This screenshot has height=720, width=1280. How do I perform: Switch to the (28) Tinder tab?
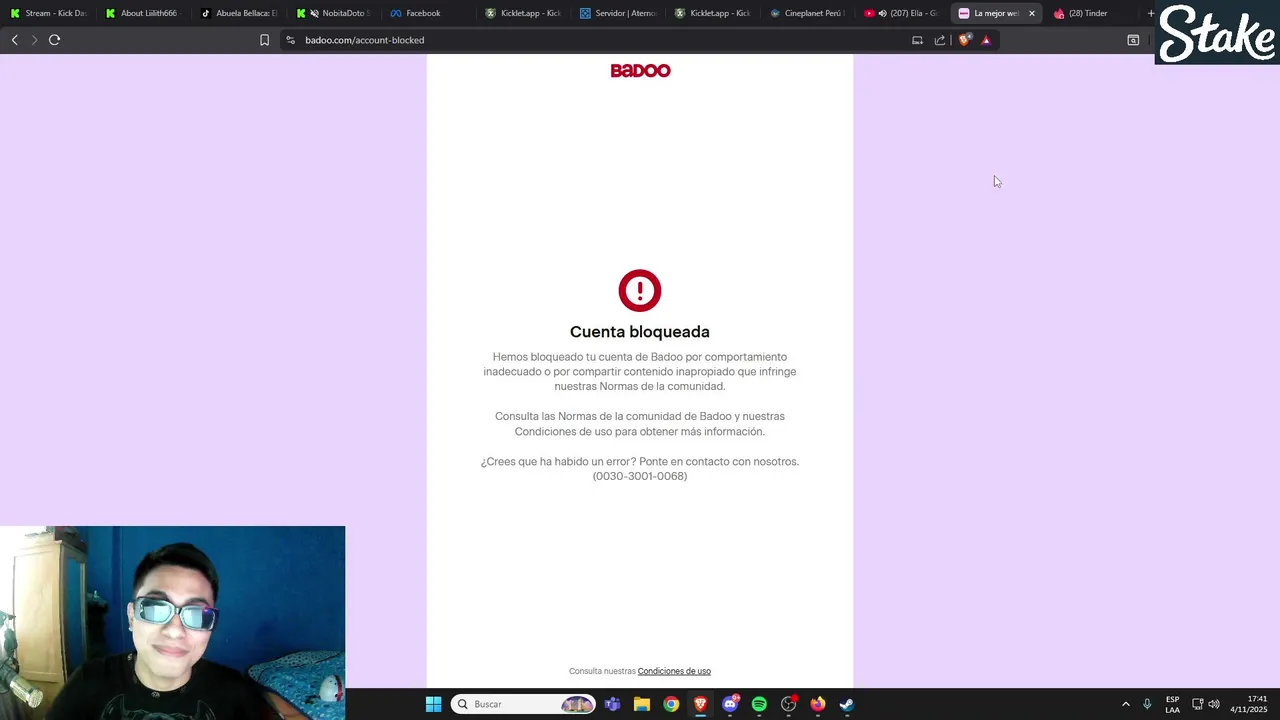pos(1093,13)
